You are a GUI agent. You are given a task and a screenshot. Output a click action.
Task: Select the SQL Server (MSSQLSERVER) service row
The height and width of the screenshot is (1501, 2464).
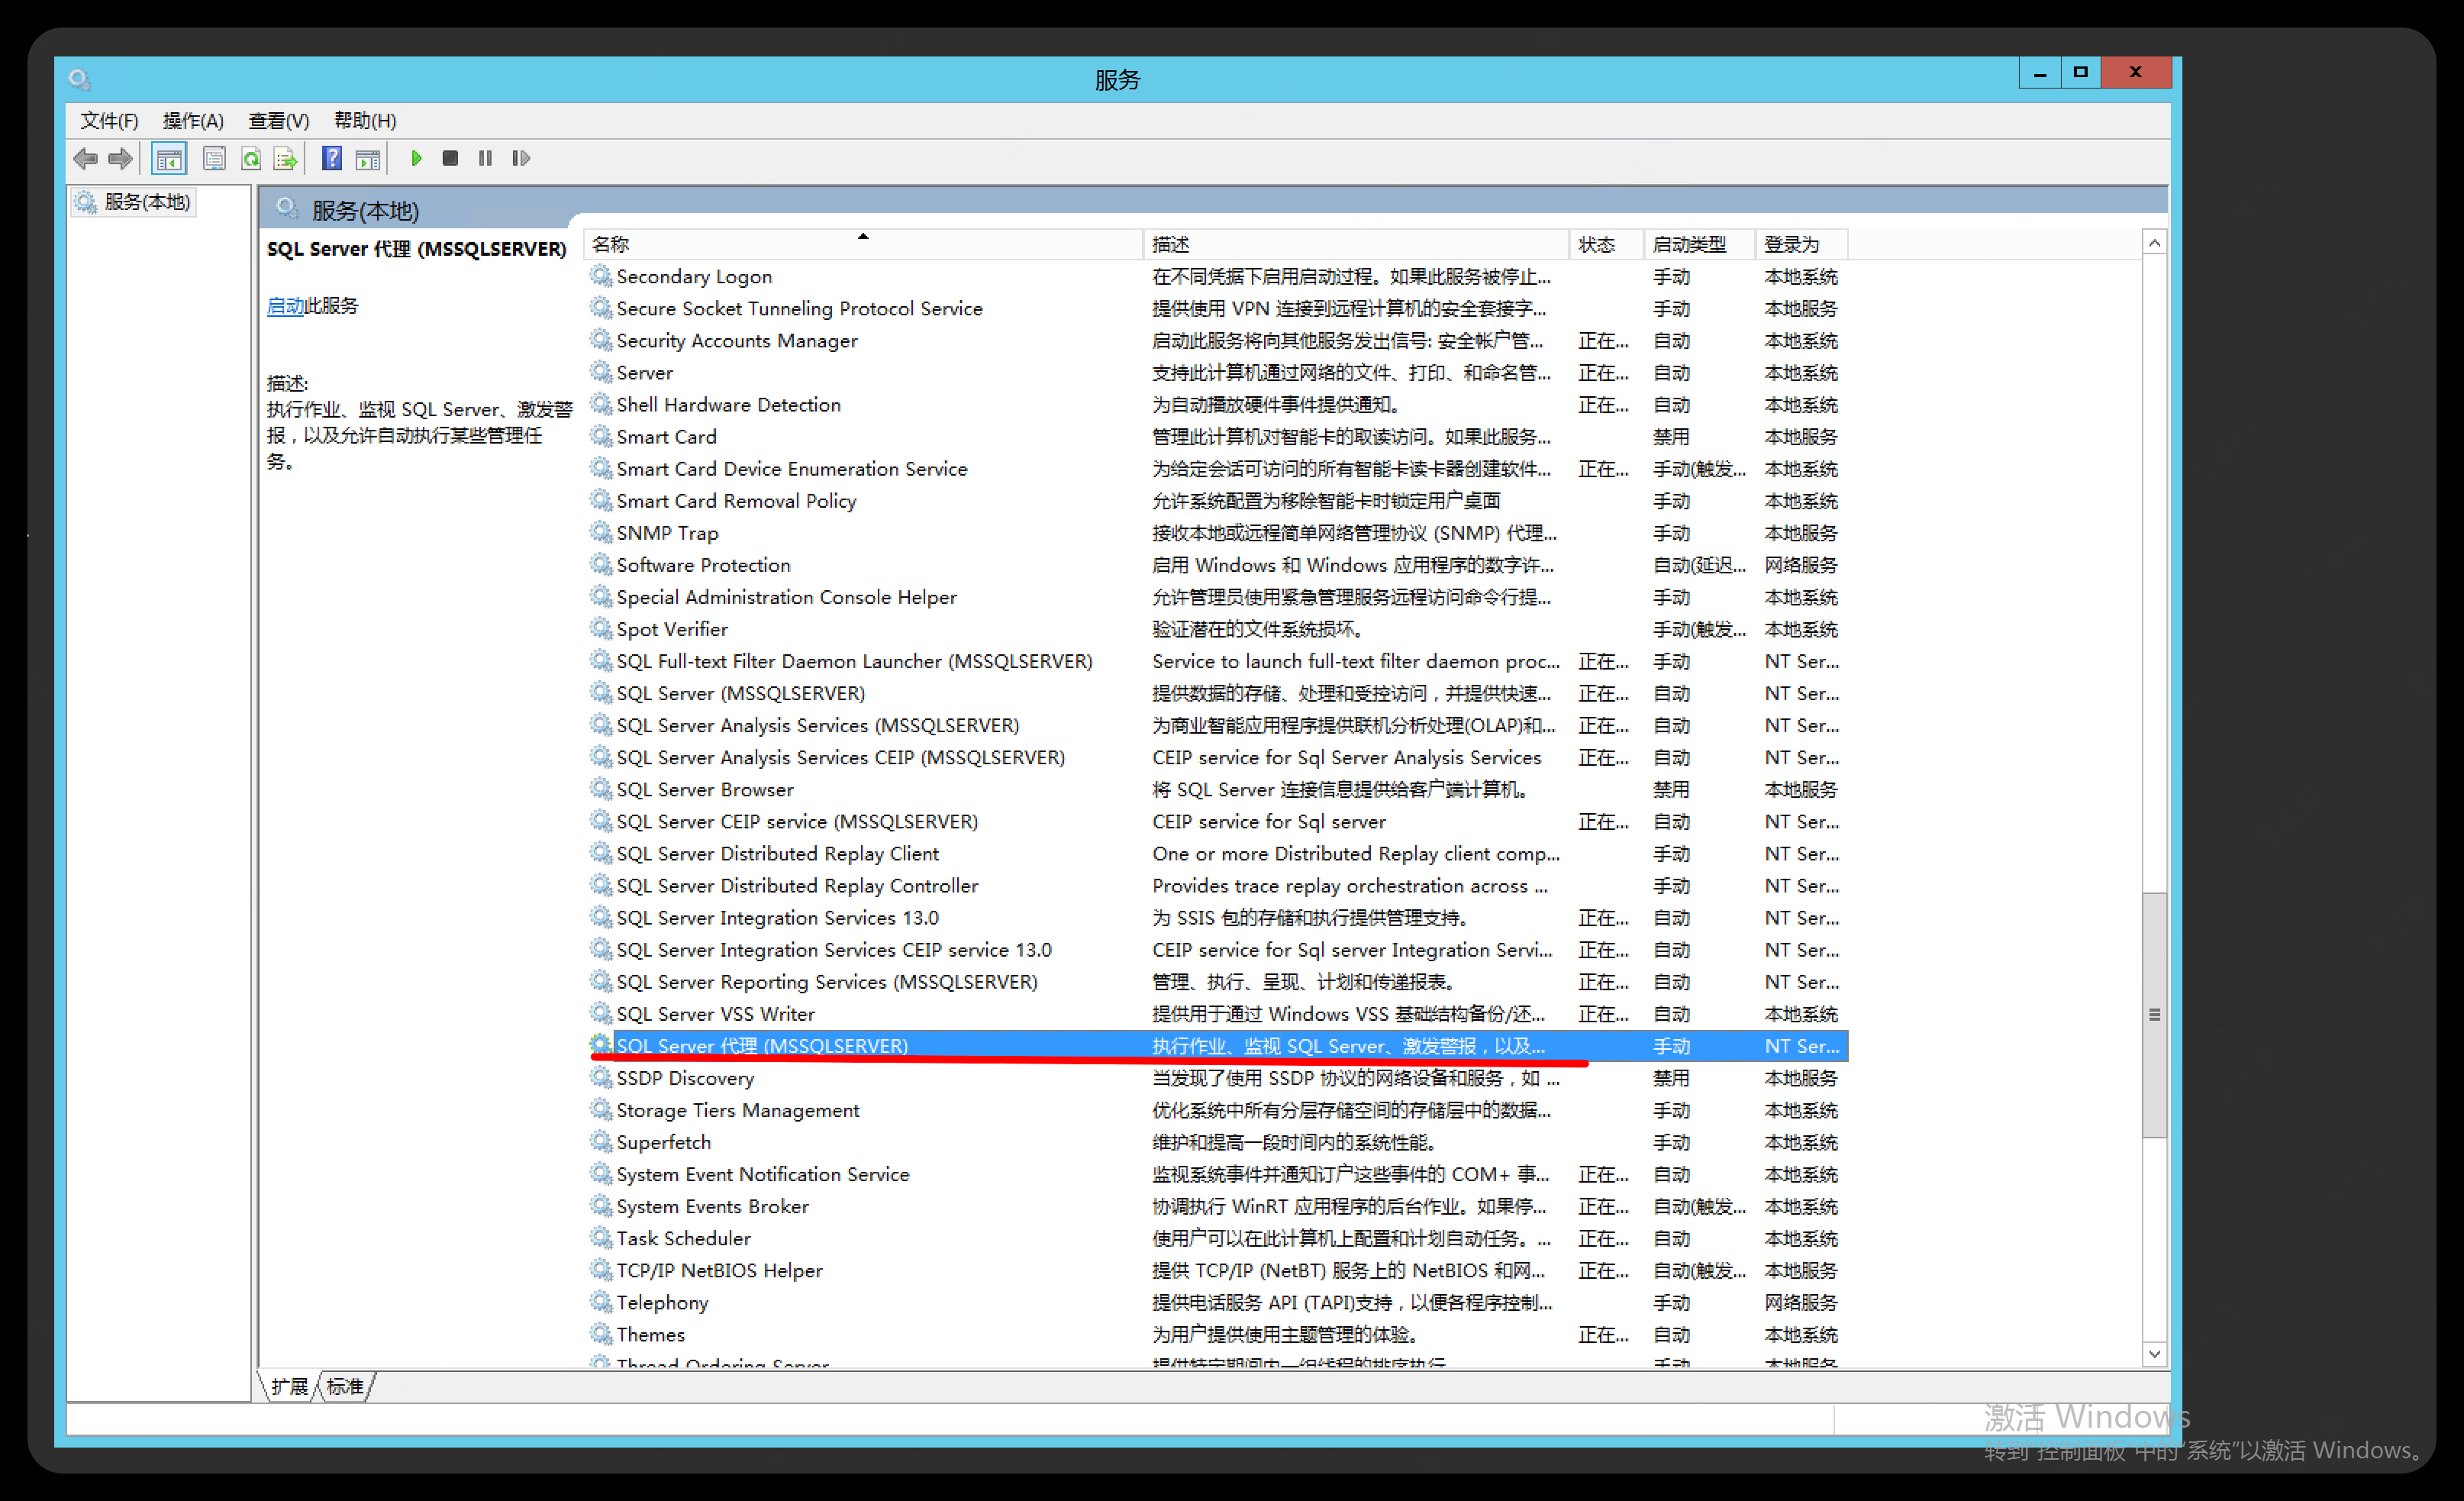click(x=1217, y=693)
